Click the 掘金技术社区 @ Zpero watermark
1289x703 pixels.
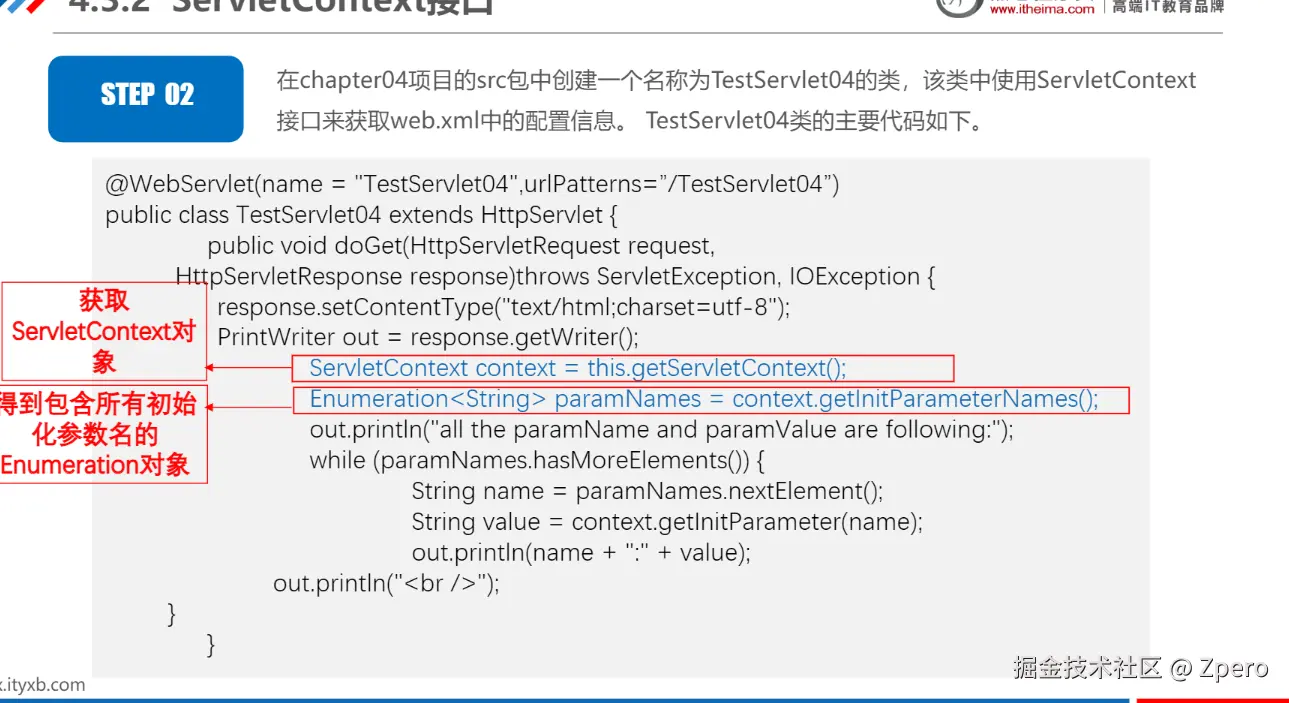pyautogui.click(x=1140, y=668)
